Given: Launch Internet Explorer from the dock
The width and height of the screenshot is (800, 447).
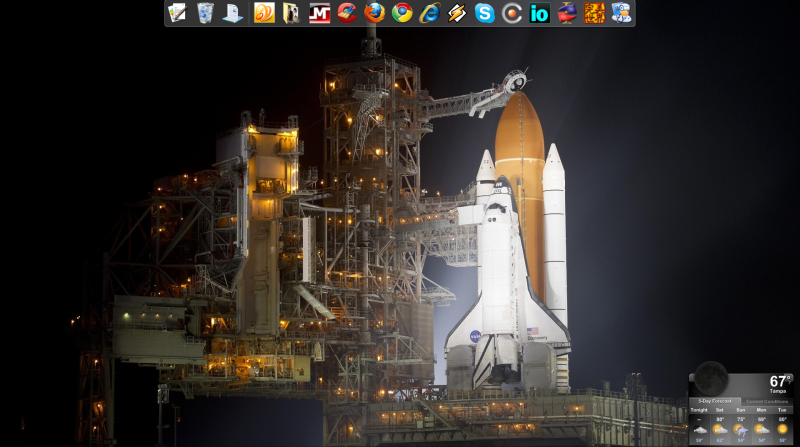Looking at the screenshot, I should click(x=430, y=13).
